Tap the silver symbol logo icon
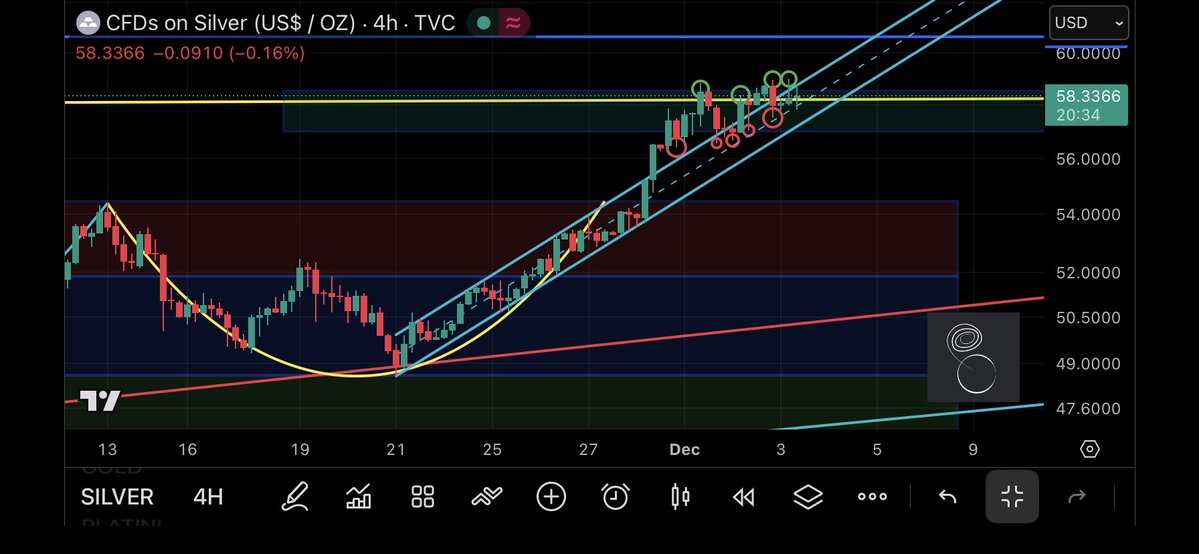 (x=89, y=23)
